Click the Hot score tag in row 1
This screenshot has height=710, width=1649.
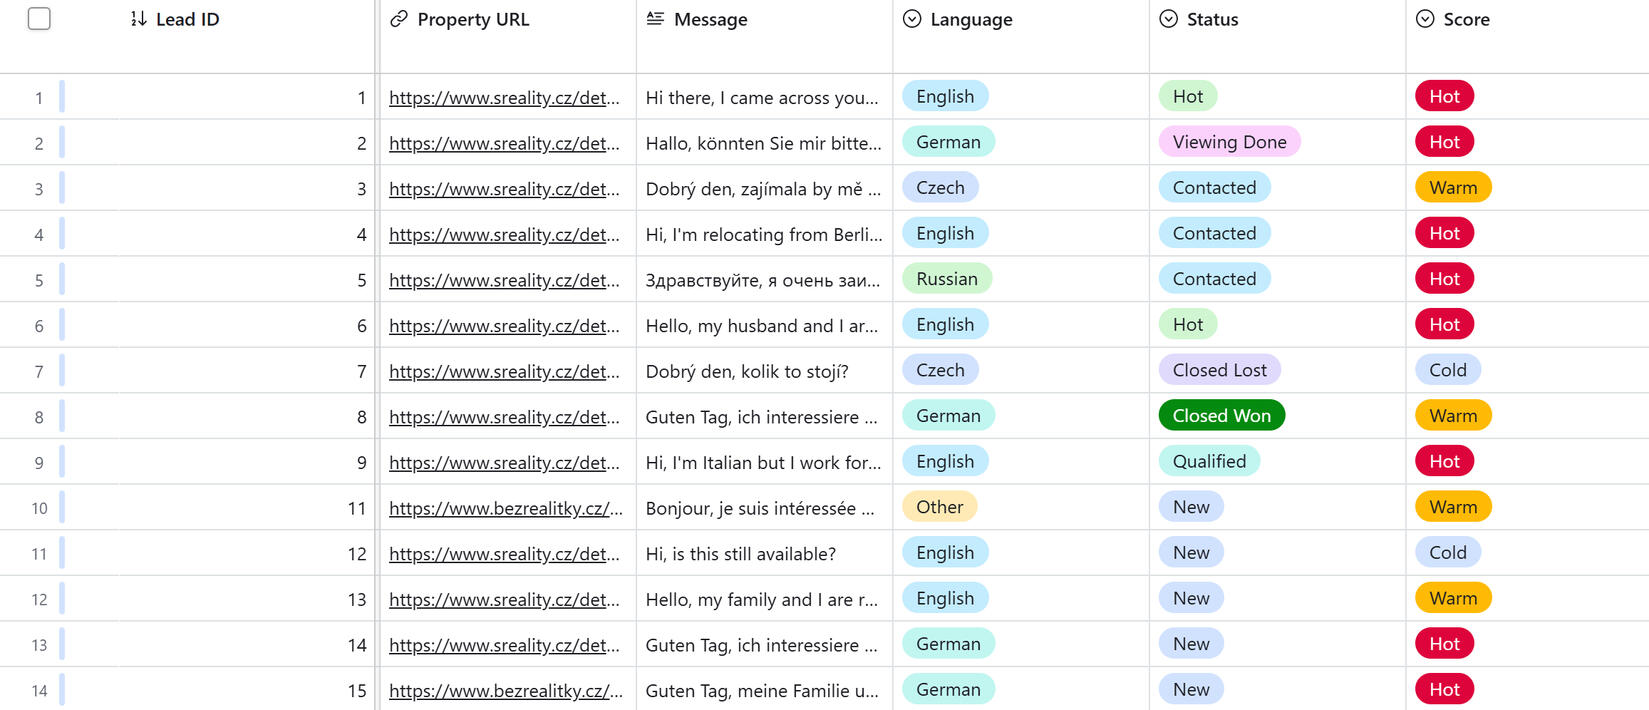pos(1444,96)
